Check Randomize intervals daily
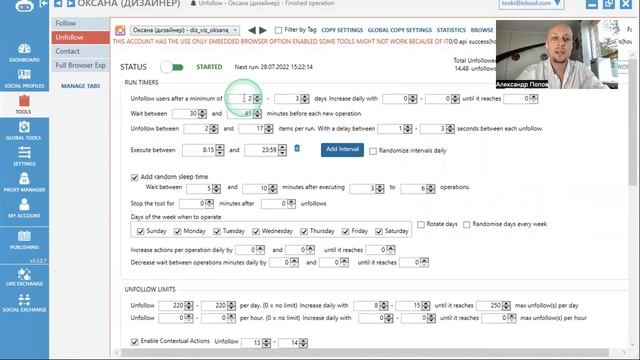The width and height of the screenshot is (640, 360). [x=373, y=151]
